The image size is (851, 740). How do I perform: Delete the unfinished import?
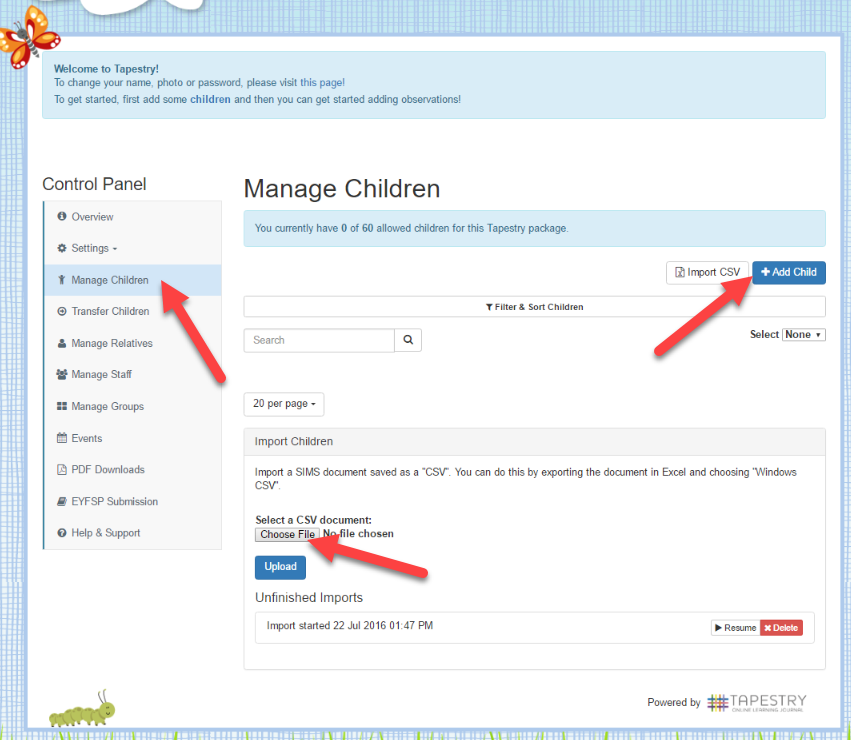[781, 628]
